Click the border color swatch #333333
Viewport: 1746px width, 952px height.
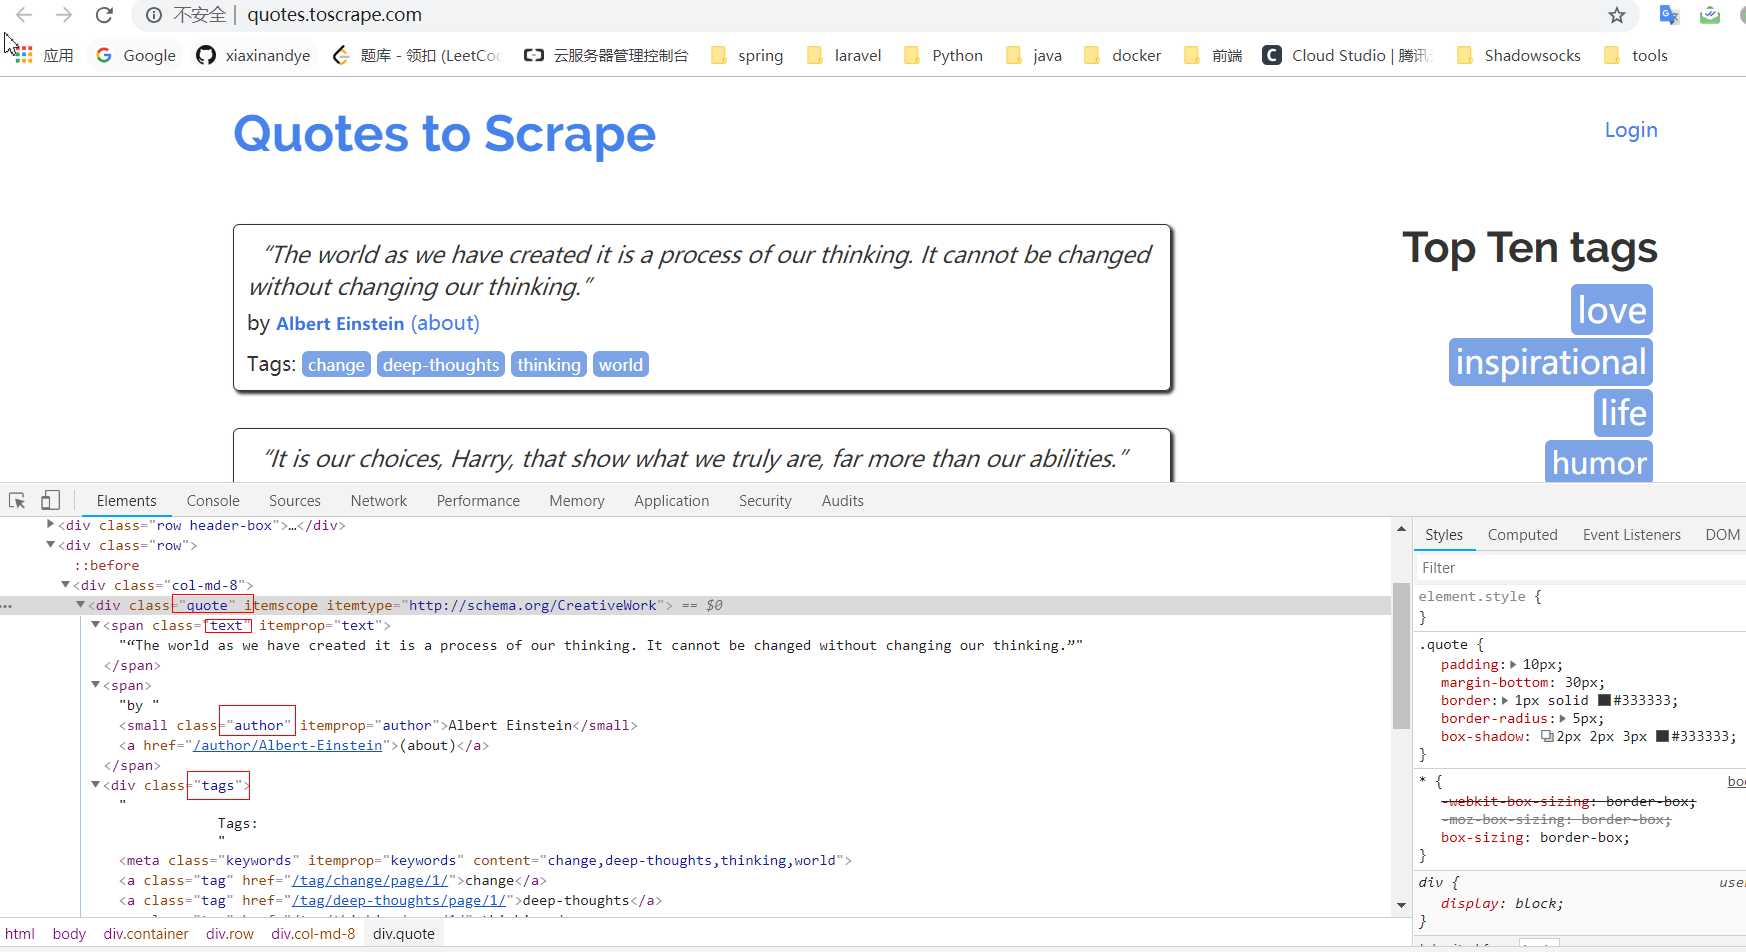coord(1604,700)
